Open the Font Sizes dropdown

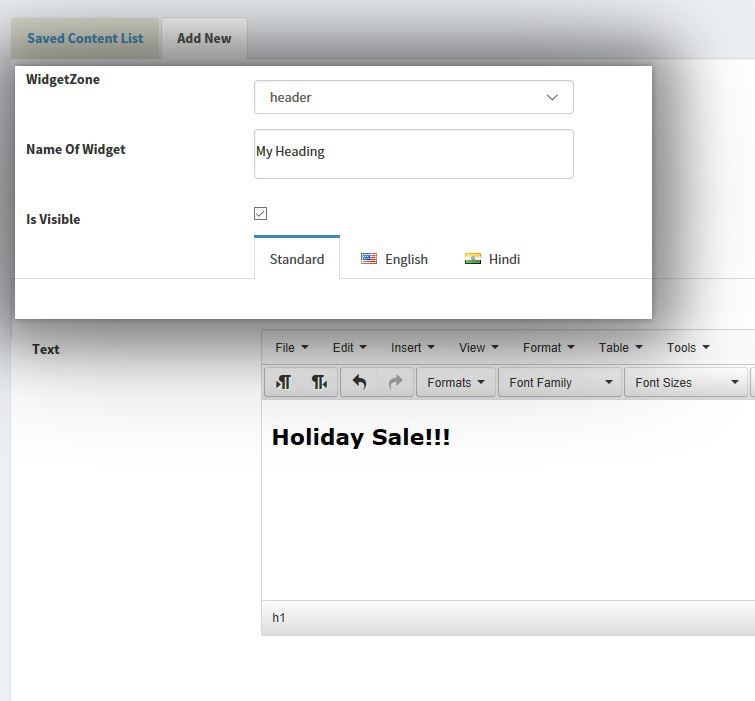[686, 383]
